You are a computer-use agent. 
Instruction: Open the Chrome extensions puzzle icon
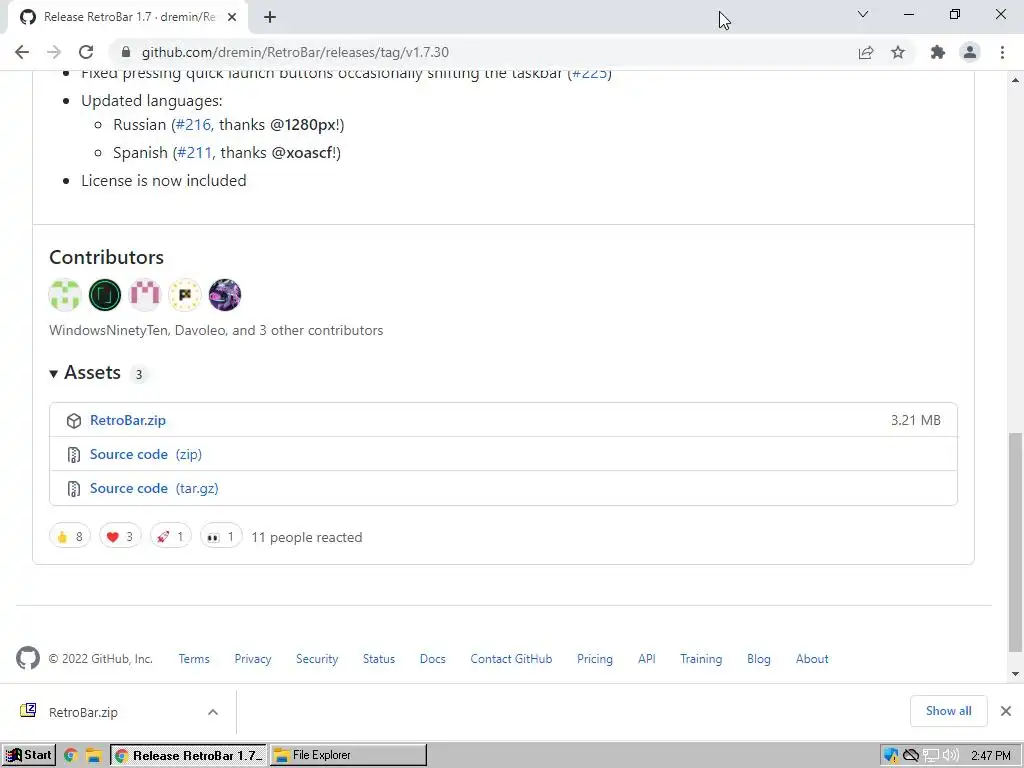coord(938,52)
